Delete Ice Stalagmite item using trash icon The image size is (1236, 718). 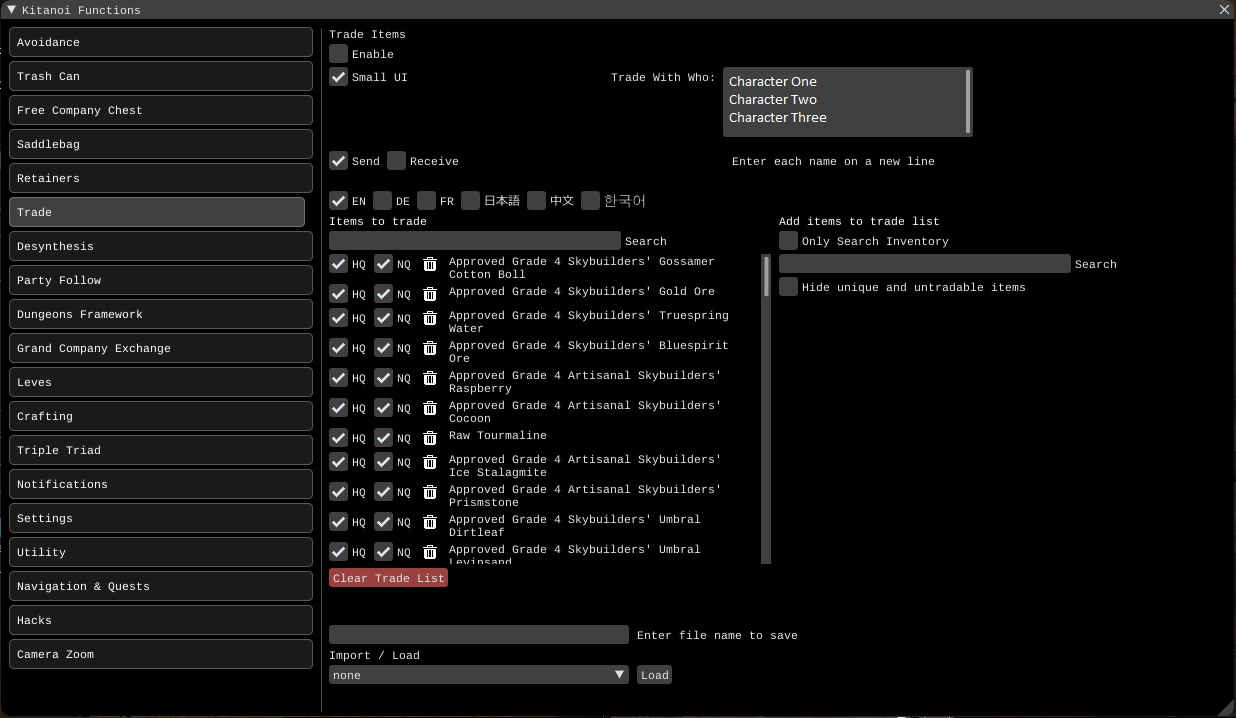tap(430, 462)
